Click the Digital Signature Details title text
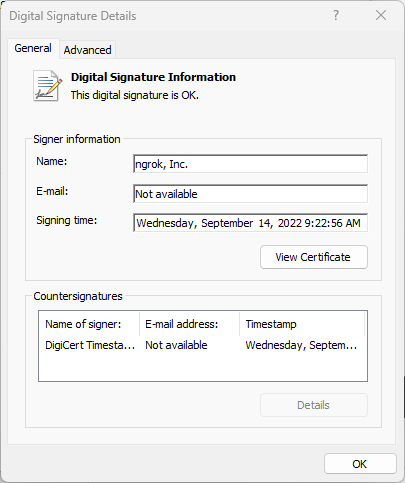This screenshot has height=483, width=405. click(x=73, y=16)
